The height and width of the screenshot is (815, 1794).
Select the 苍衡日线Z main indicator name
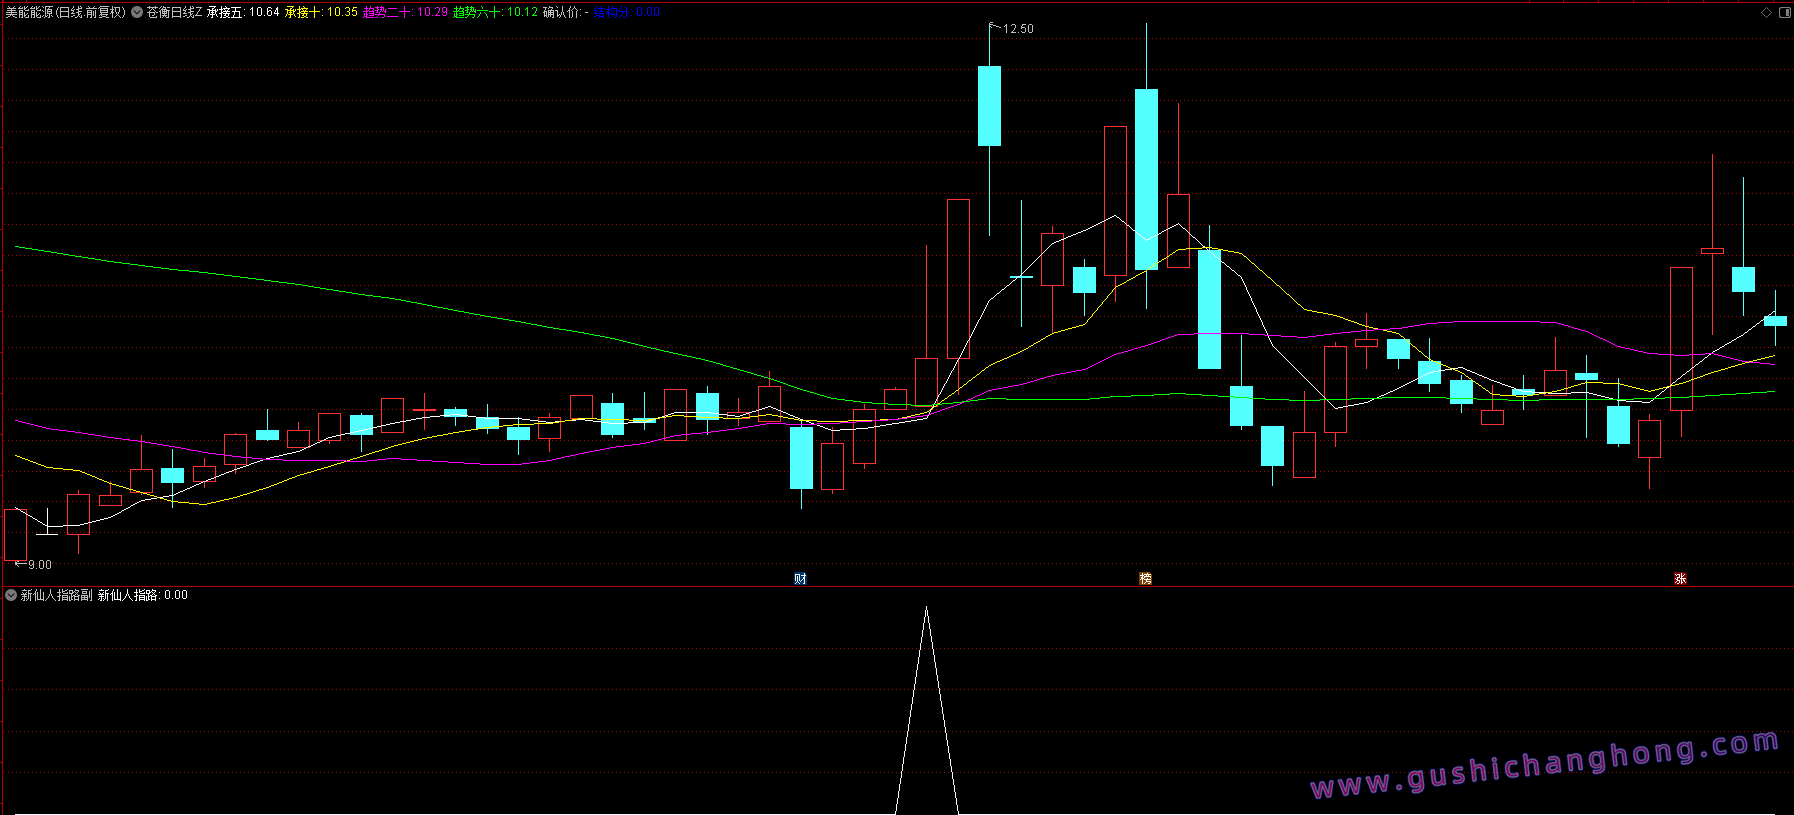(x=174, y=13)
